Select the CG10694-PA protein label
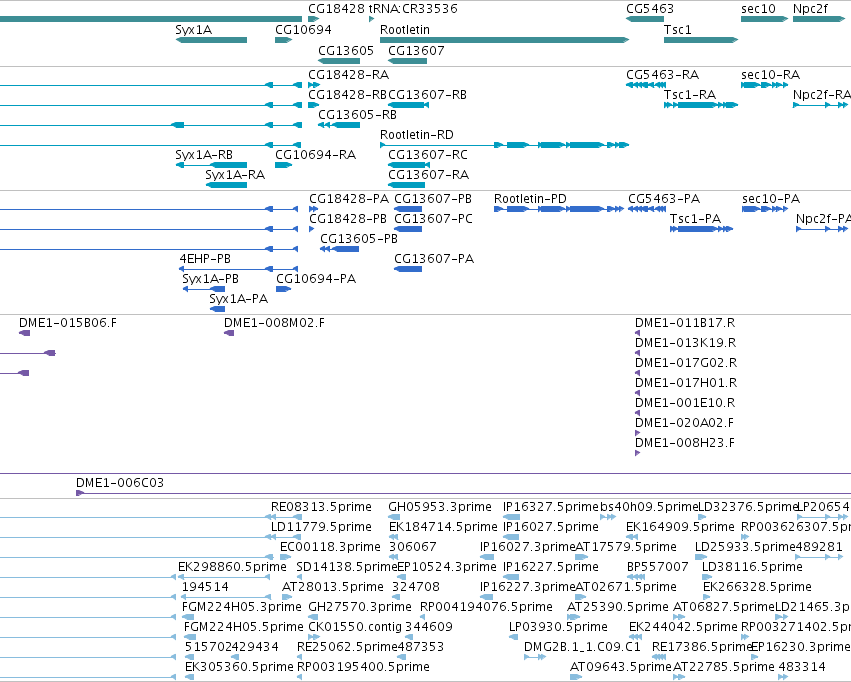 point(316,279)
